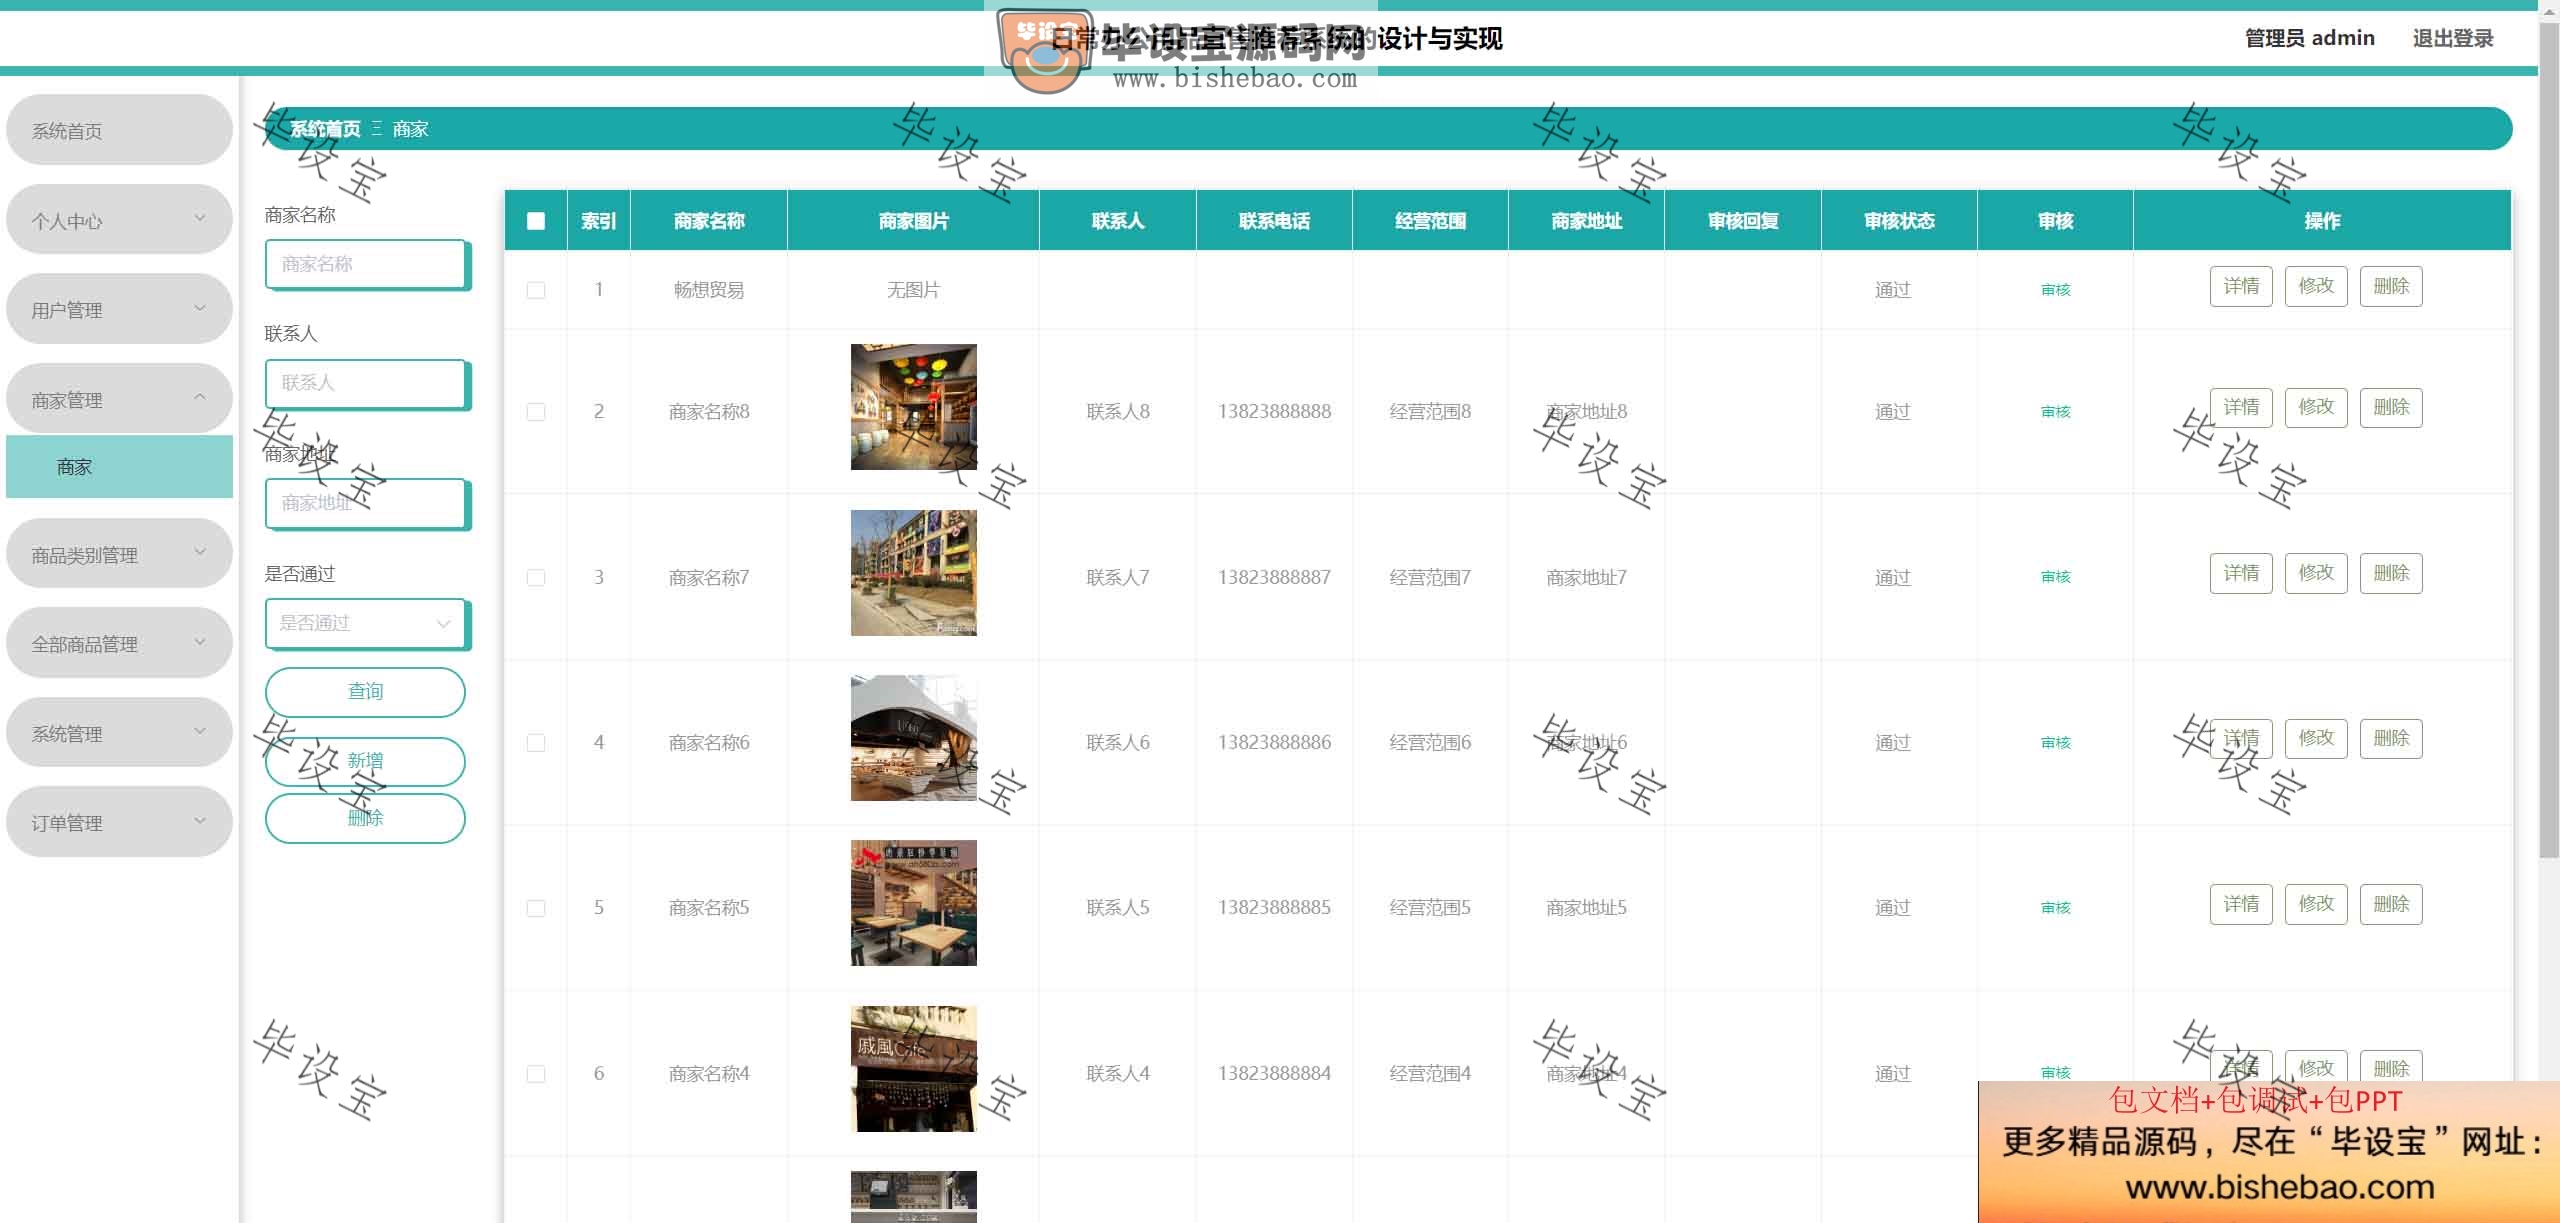Open the 是否通过 dropdown filter
The width and height of the screenshot is (2560, 1223).
366,623
